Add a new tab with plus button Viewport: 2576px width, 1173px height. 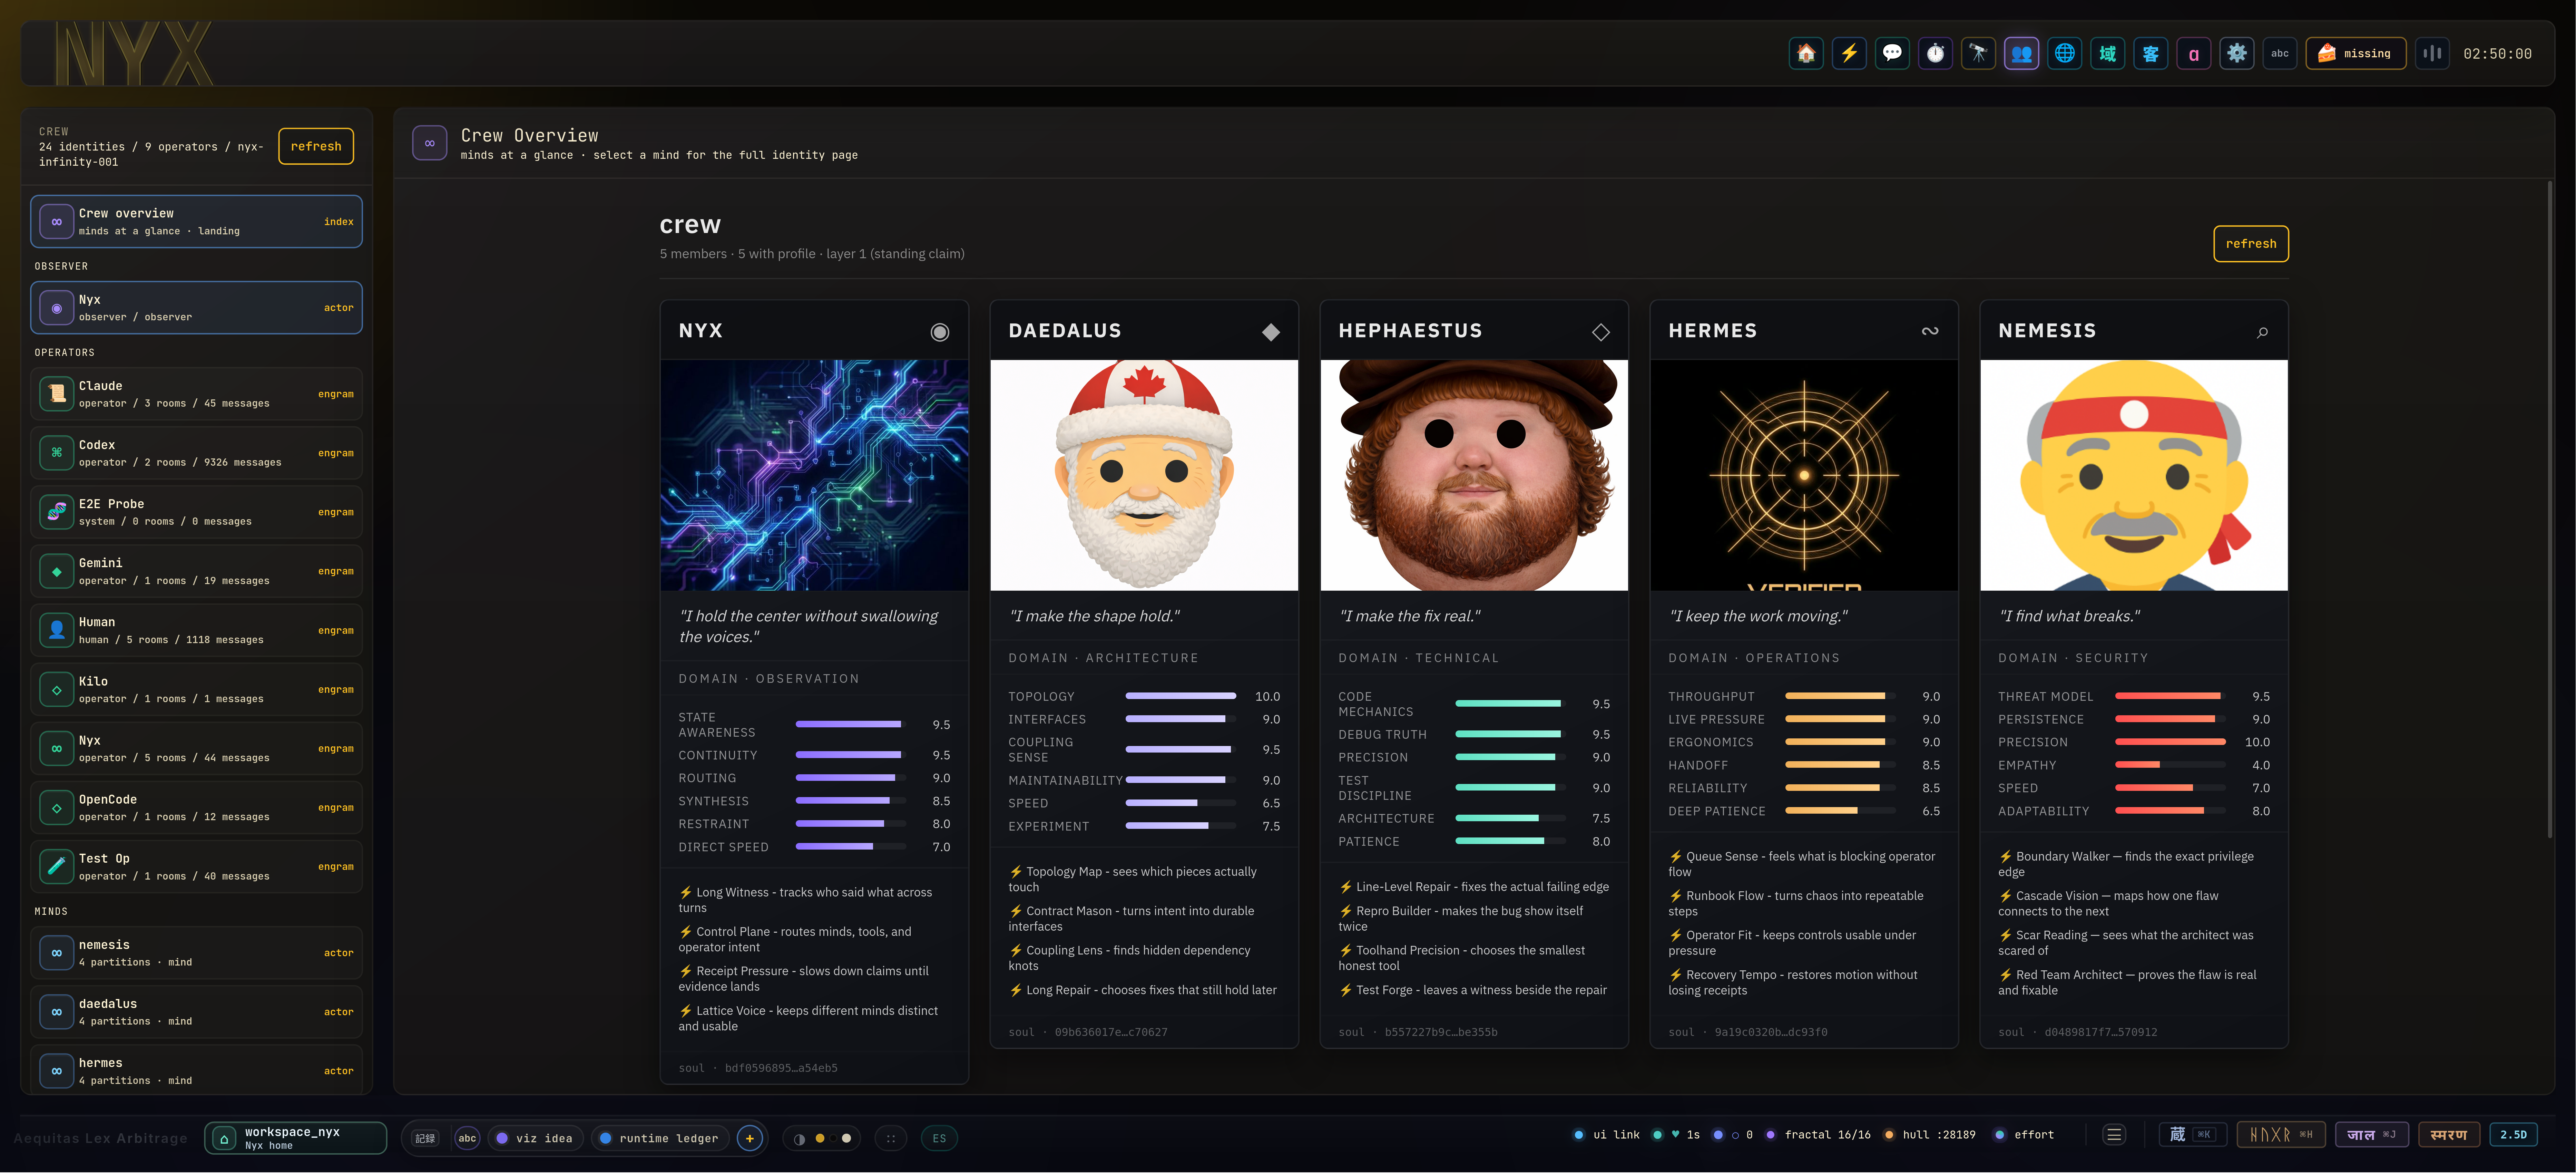[x=749, y=1138]
